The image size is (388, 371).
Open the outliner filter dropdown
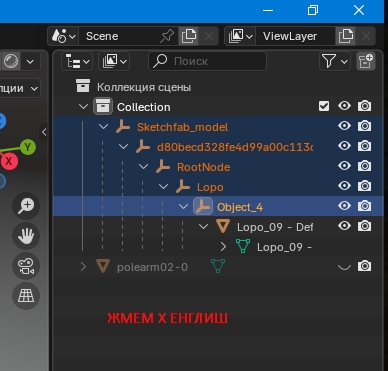point(335,61)
